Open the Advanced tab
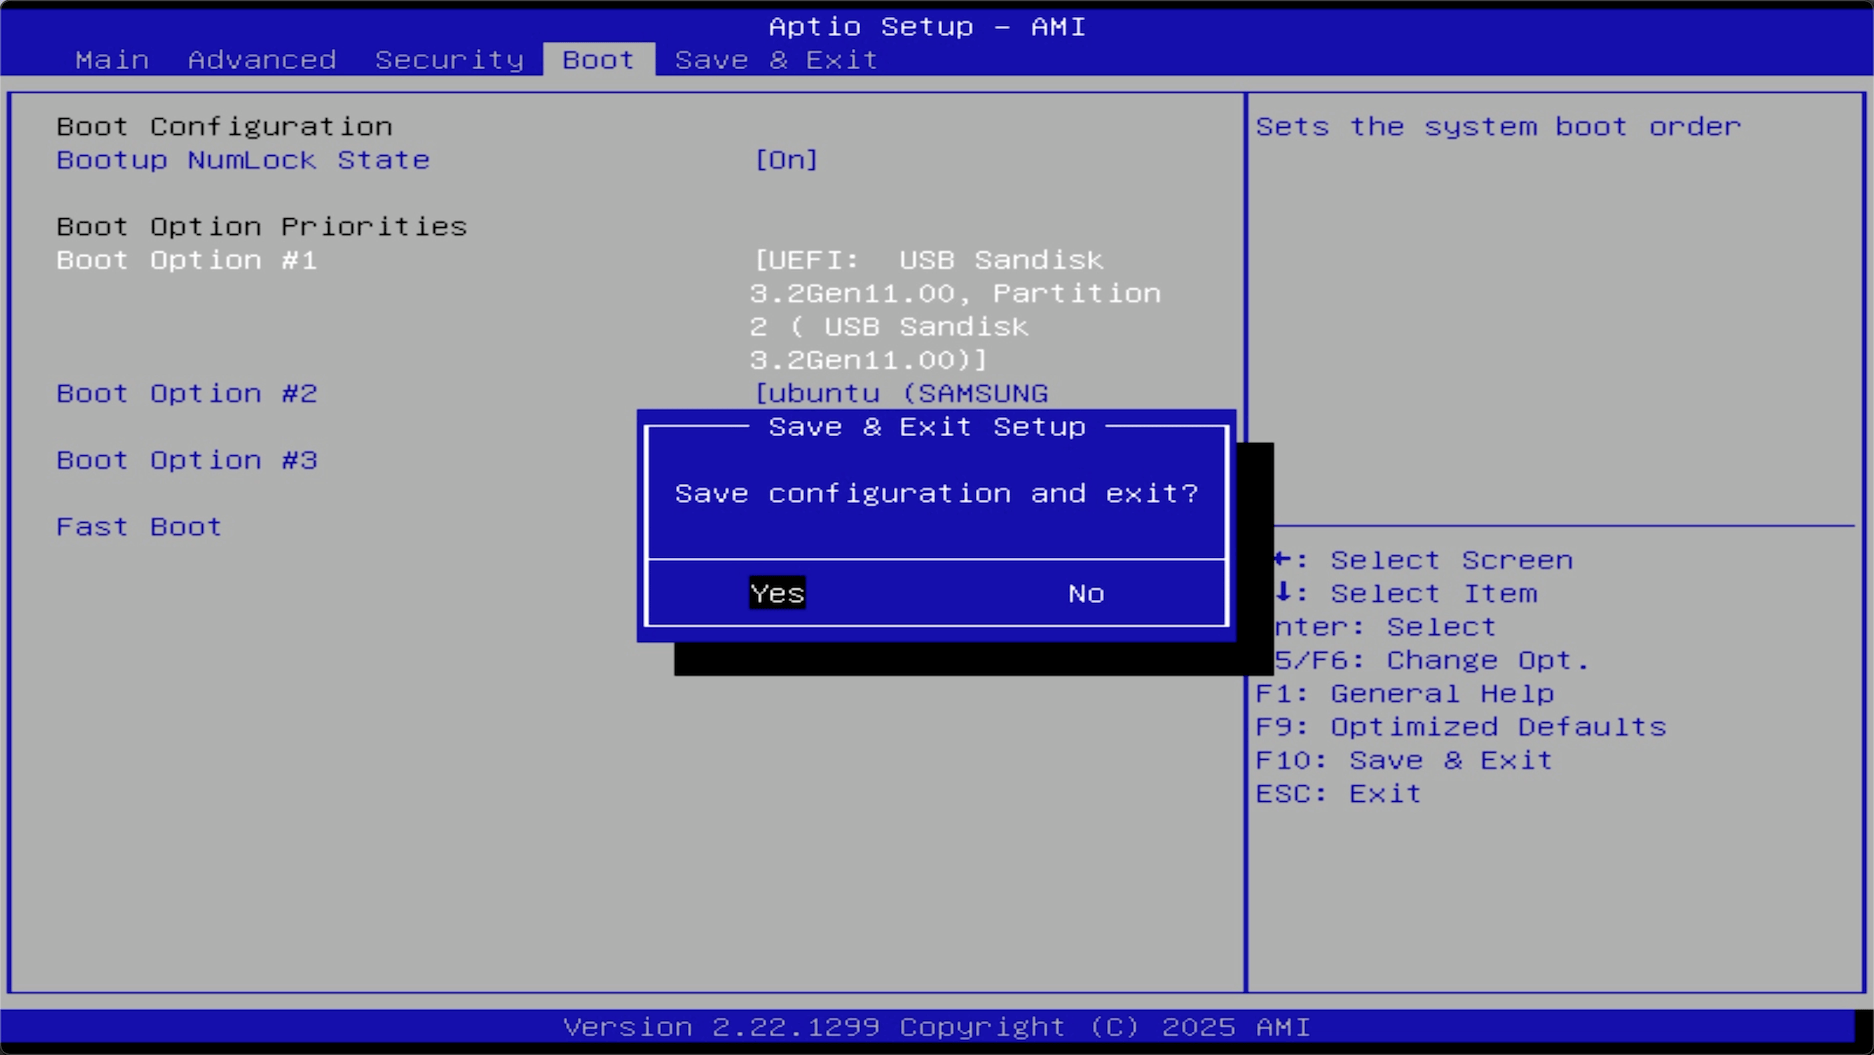Image resolution: width=1874 pixels, height=1055 pixels. (x=262, y=60)
